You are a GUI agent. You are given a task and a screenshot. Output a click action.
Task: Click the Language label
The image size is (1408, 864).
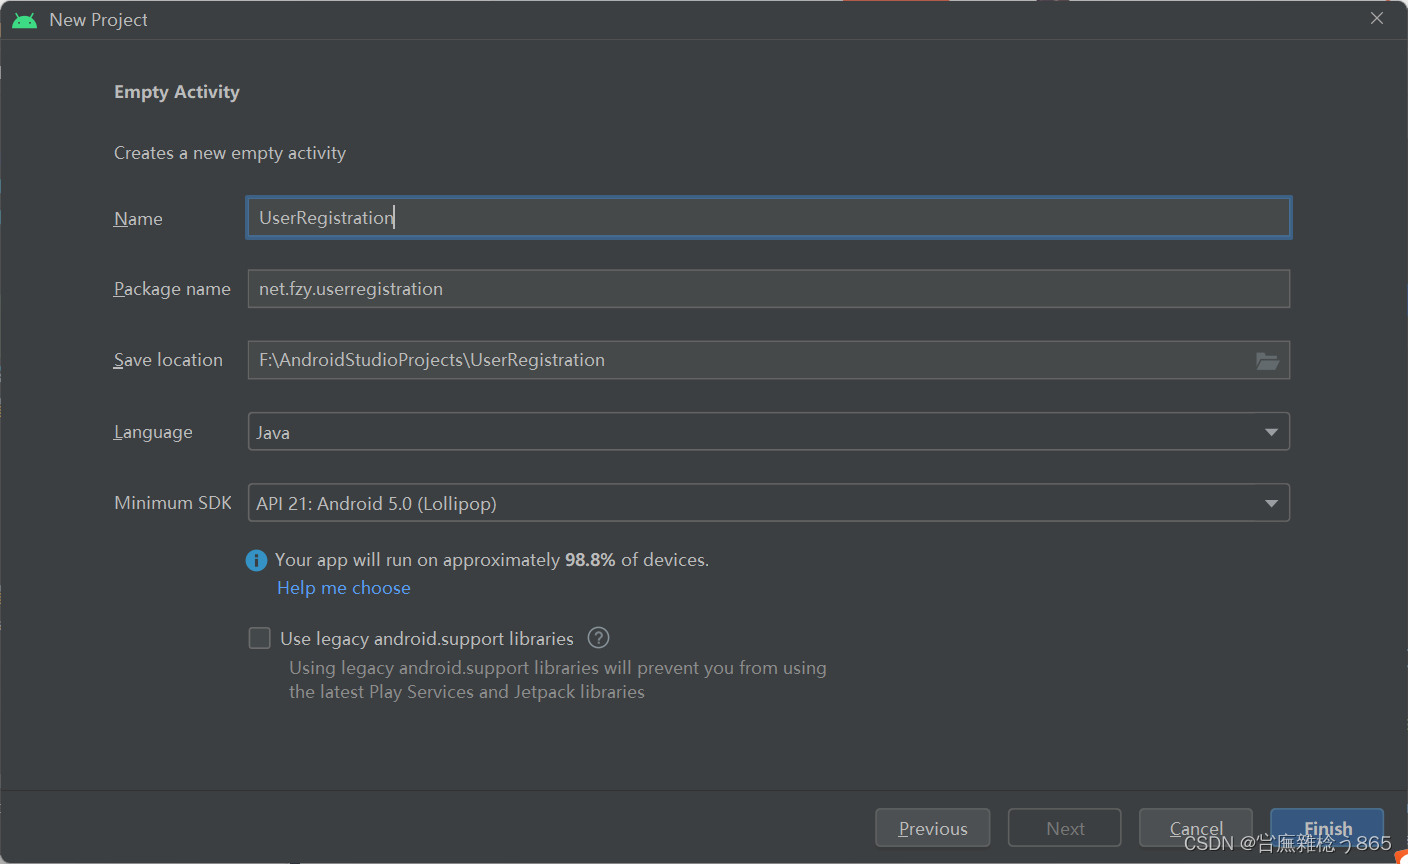[153, 432]
